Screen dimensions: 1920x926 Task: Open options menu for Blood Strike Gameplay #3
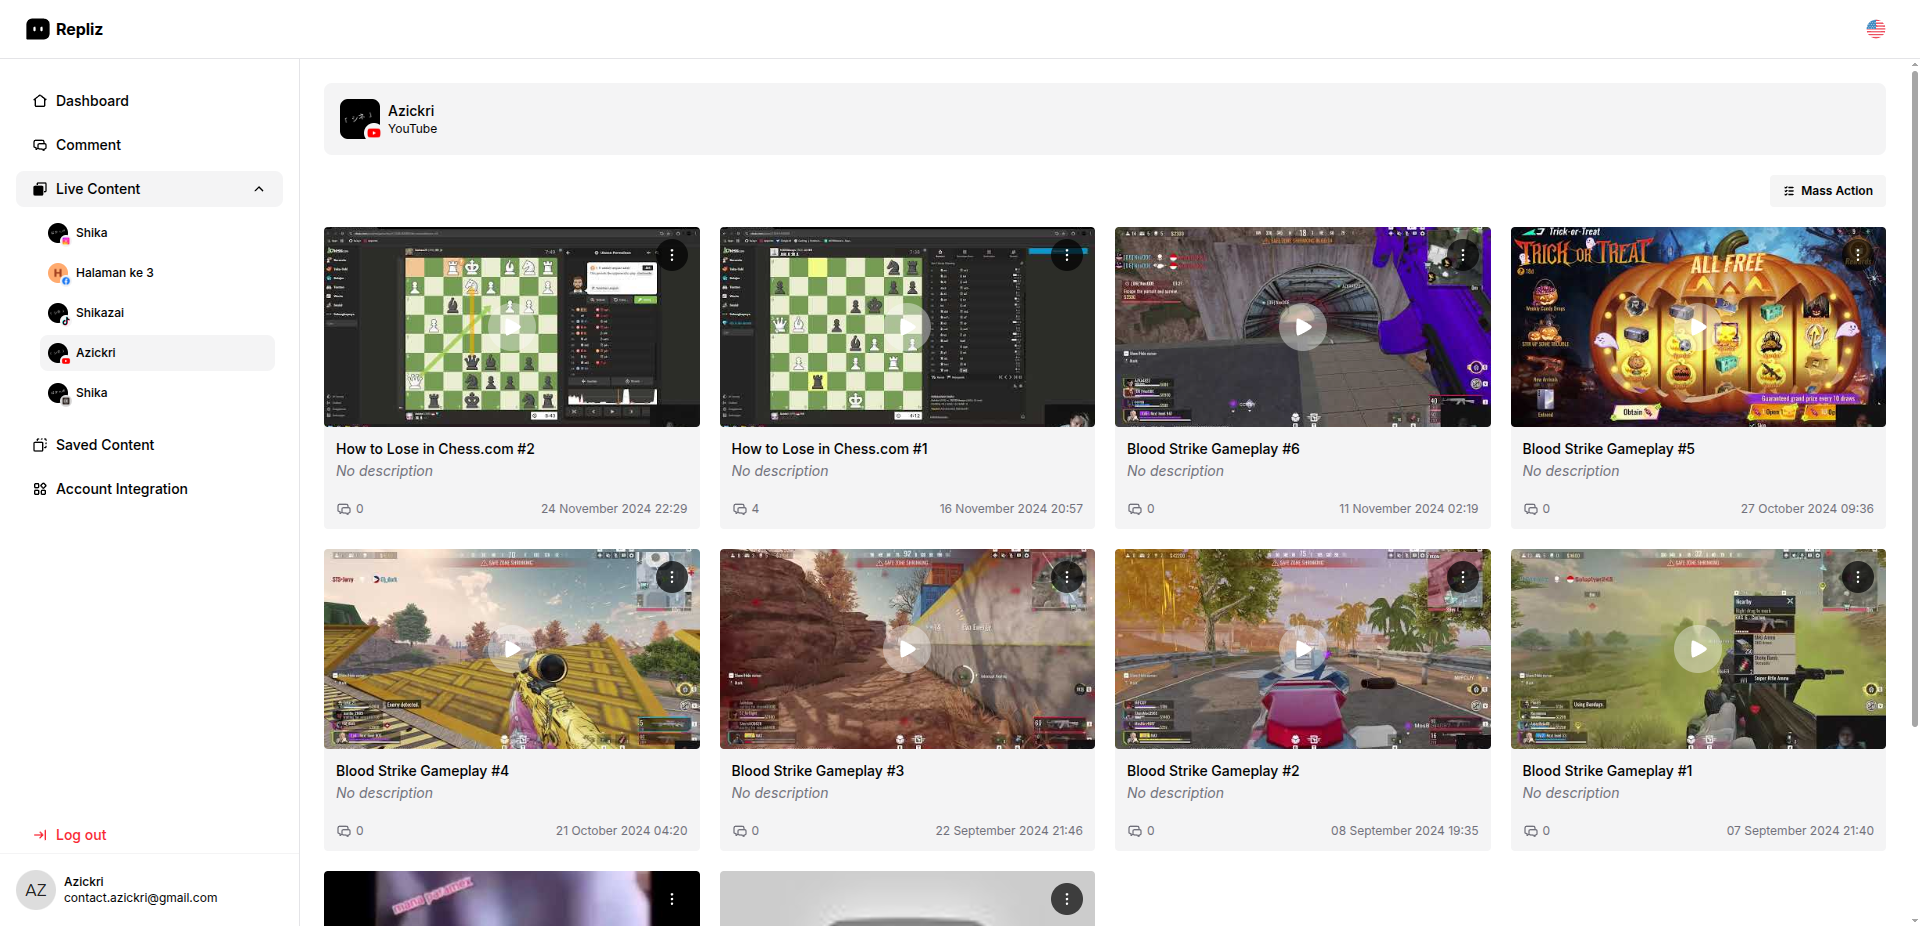(1067, 577)
